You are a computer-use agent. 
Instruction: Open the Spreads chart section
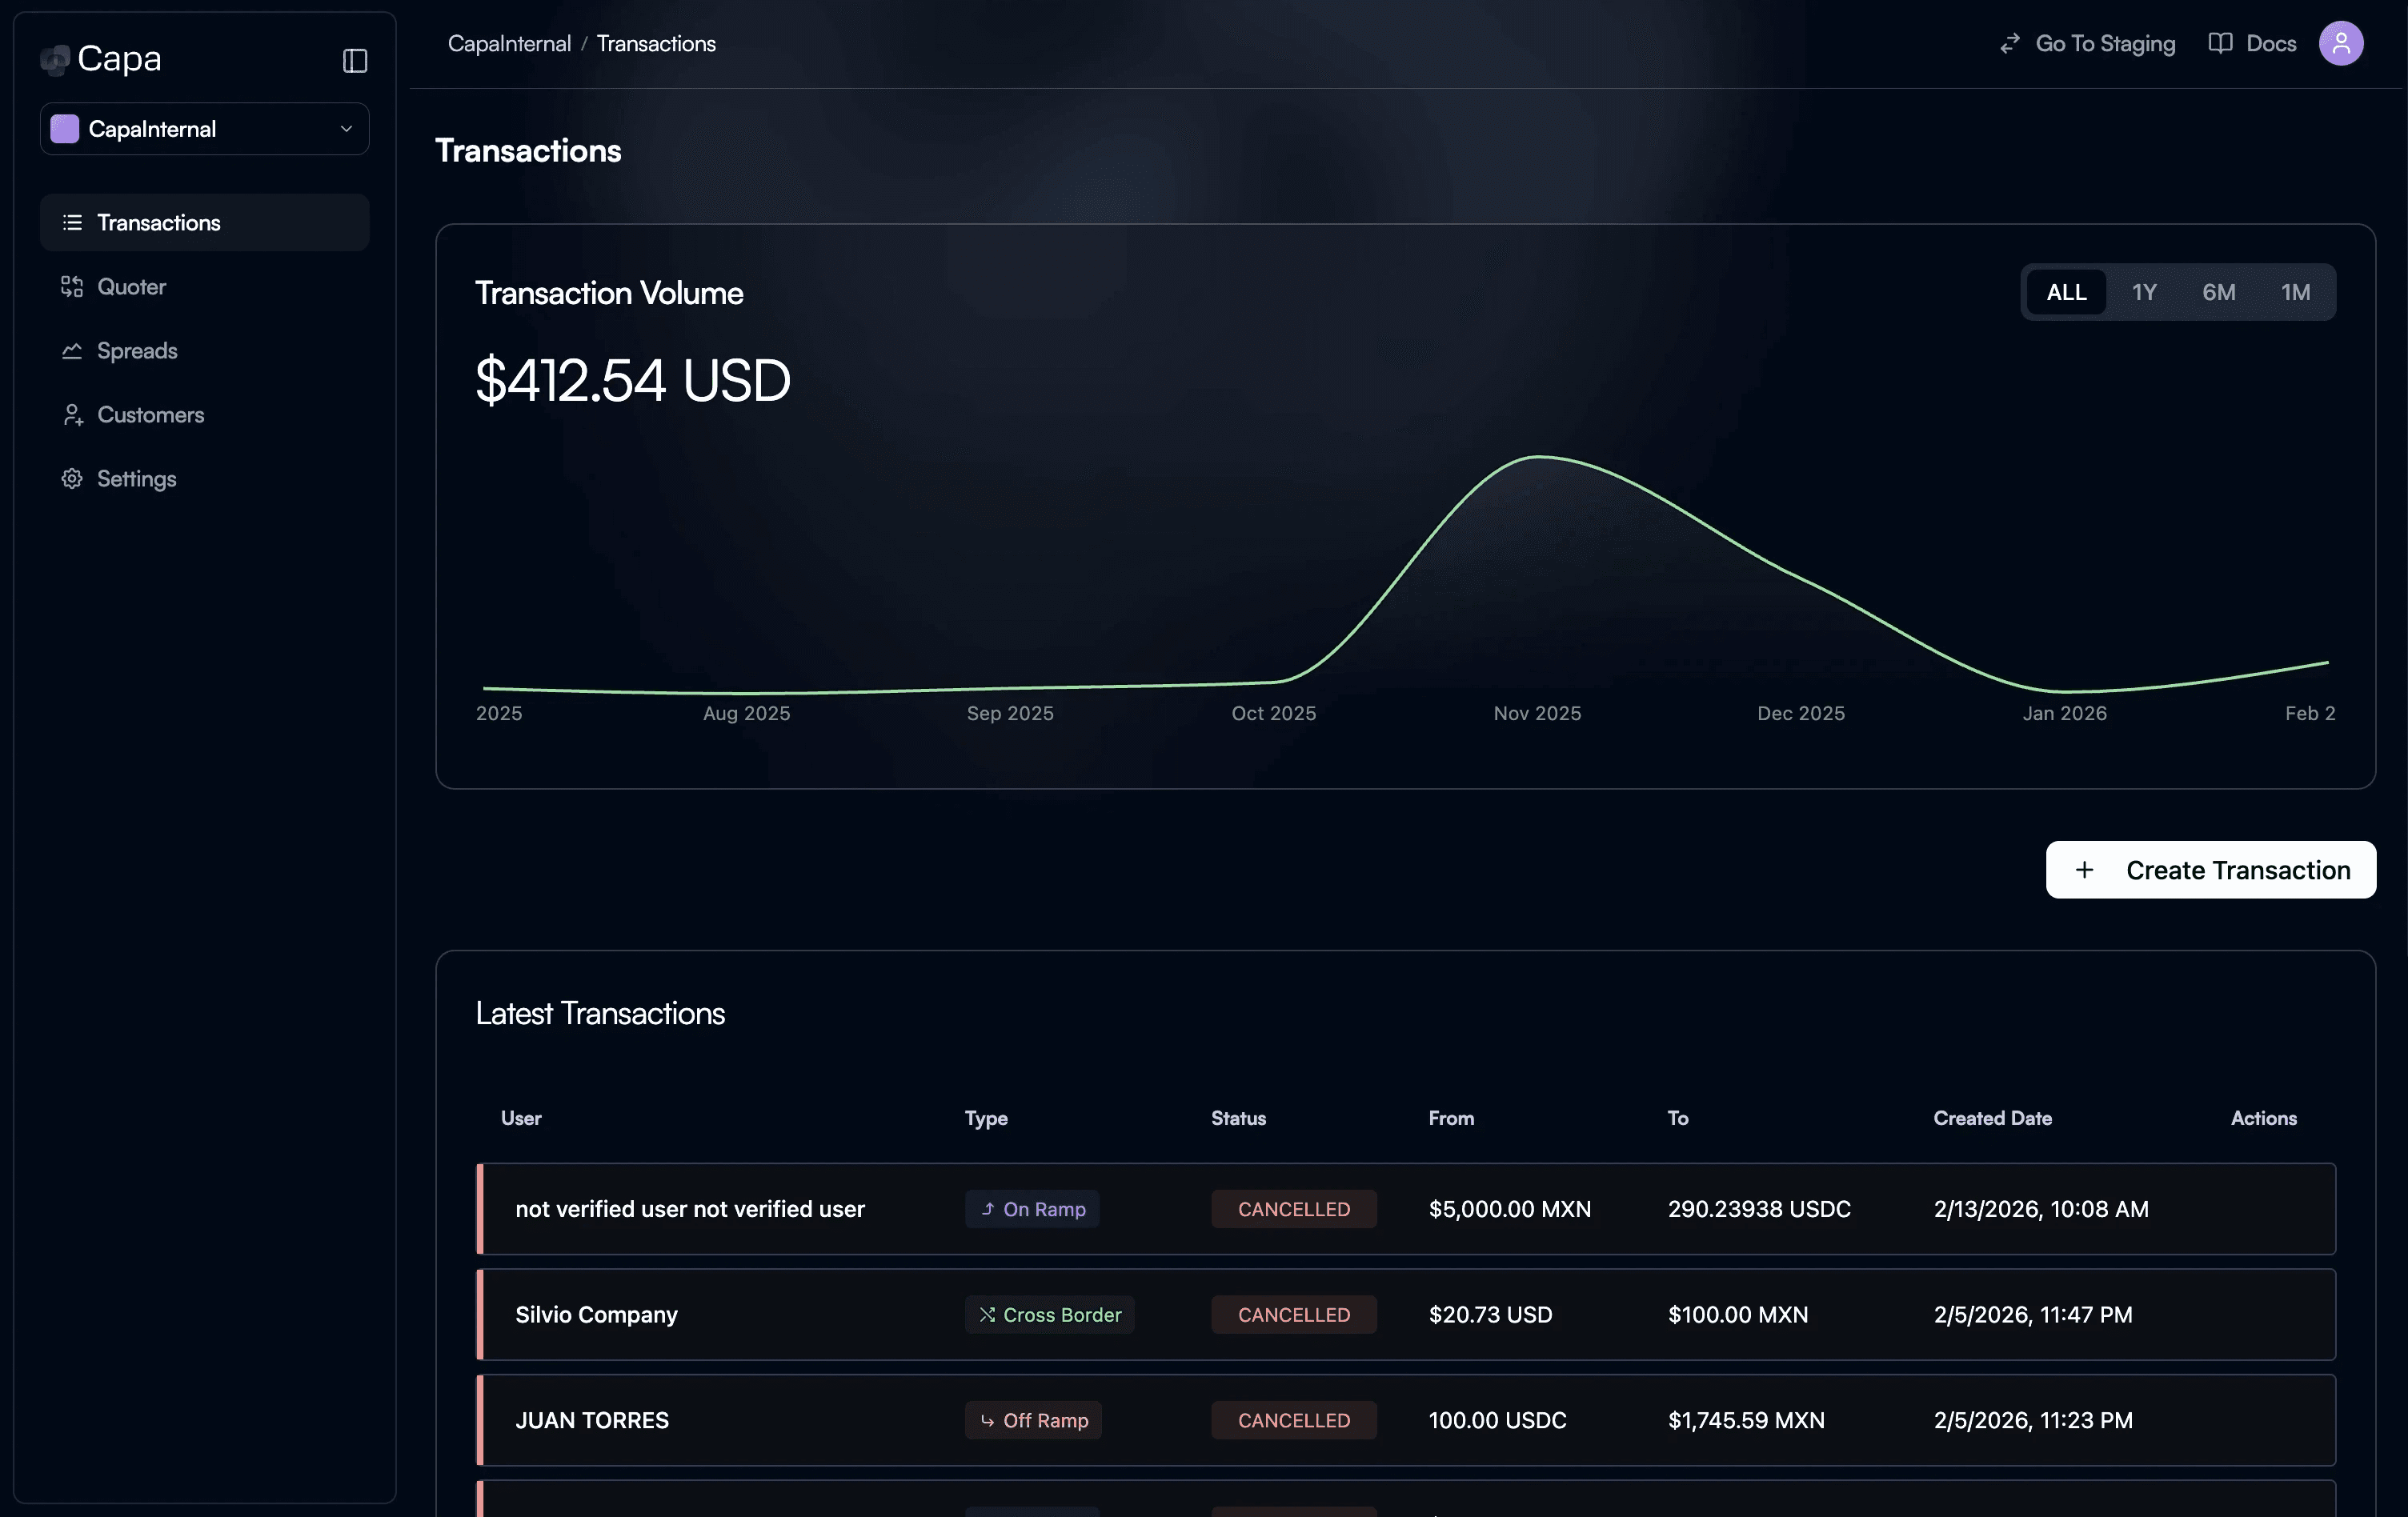[136, 351]
